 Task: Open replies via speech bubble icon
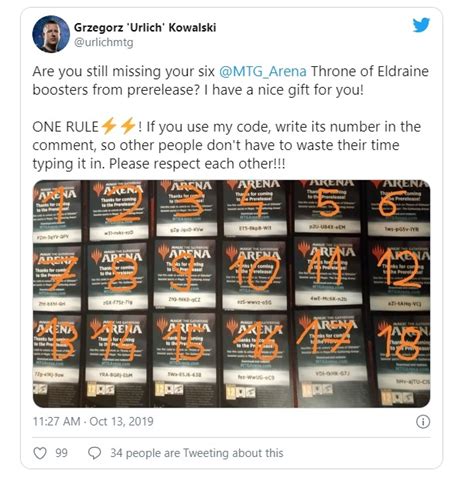94,453
